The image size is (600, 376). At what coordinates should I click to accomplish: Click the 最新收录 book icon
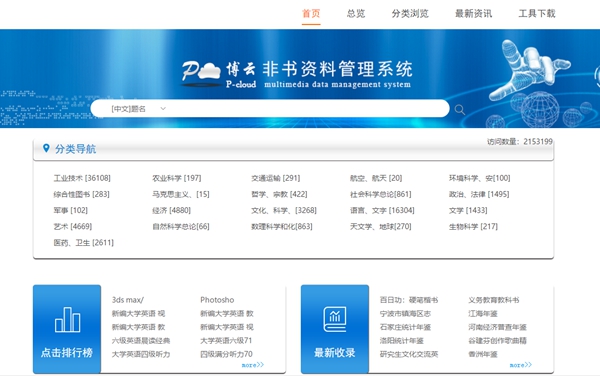(x=335, y=319)
